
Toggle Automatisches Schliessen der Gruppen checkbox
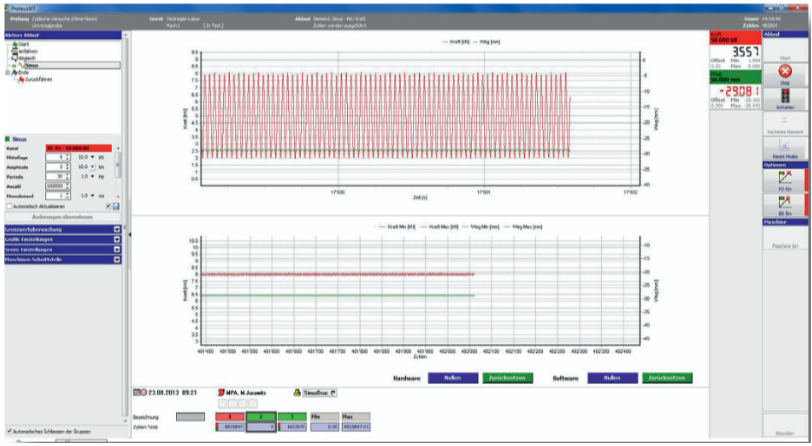(x=9, y=431)
